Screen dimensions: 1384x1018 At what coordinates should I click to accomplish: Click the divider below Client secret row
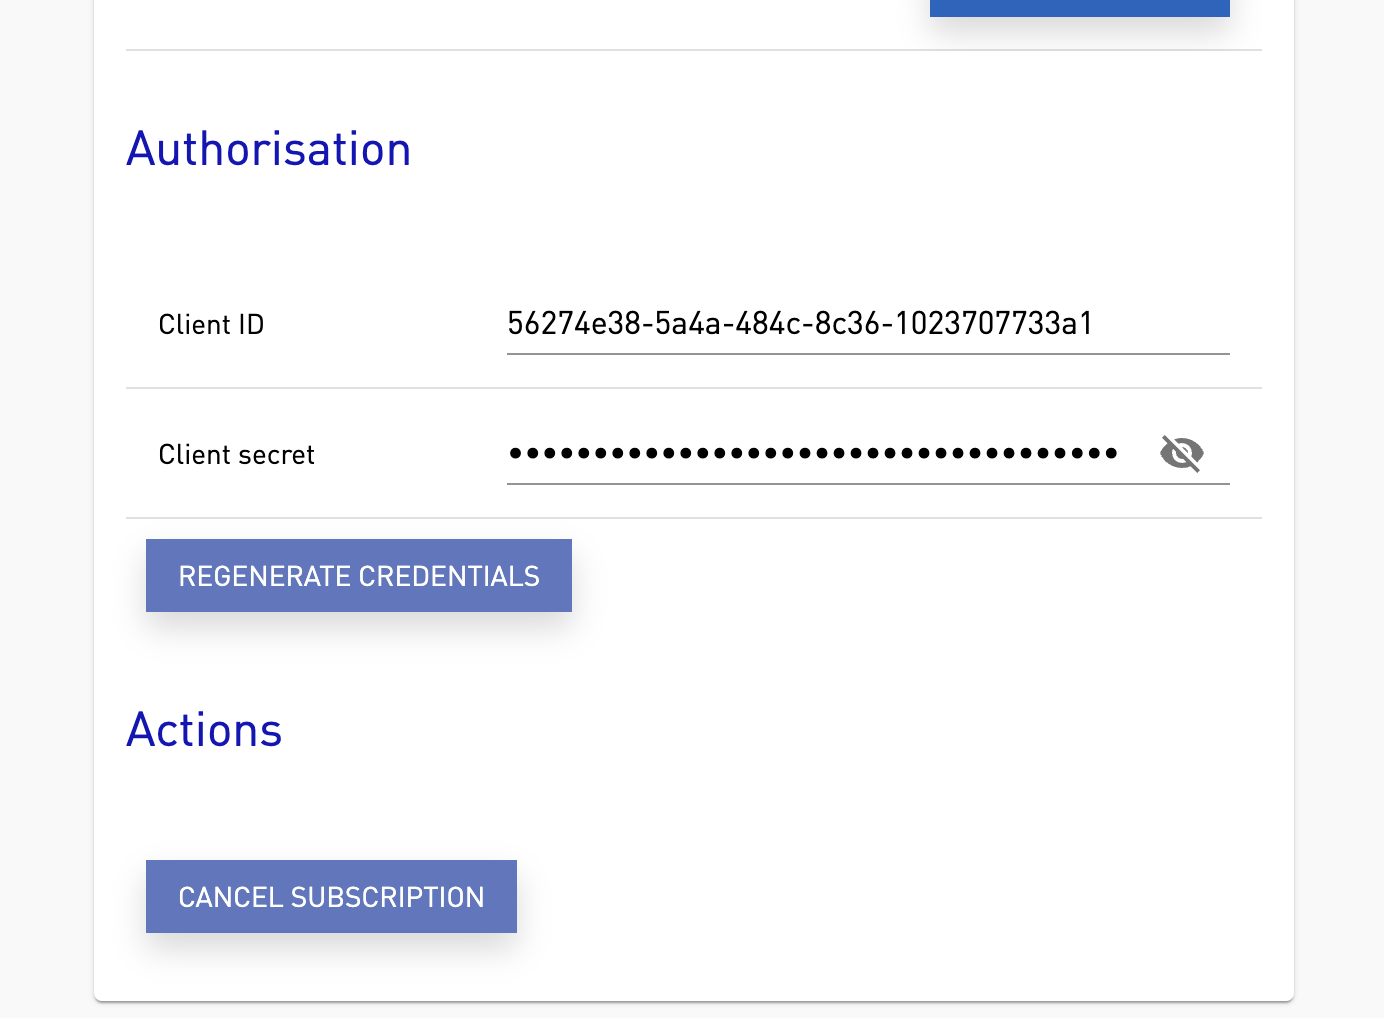(x=694, y=518)
